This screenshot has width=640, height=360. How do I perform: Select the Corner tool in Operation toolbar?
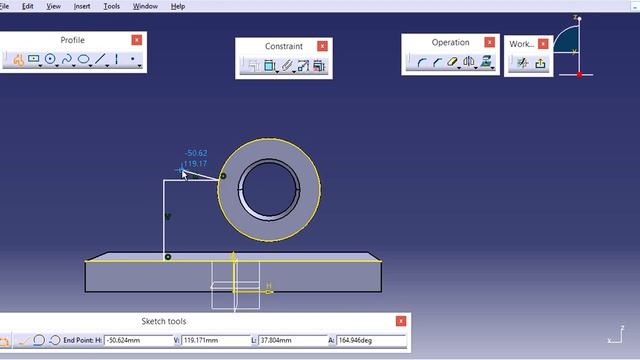(422, 62)
